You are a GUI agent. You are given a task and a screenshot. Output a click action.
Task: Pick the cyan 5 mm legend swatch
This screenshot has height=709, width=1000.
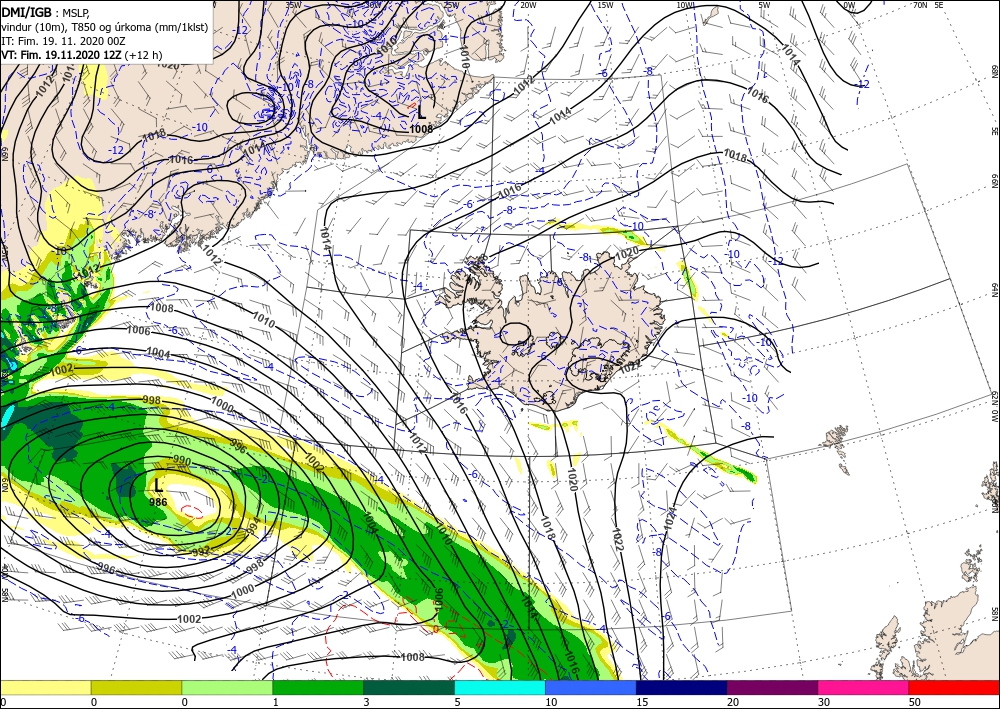[500, 688]
